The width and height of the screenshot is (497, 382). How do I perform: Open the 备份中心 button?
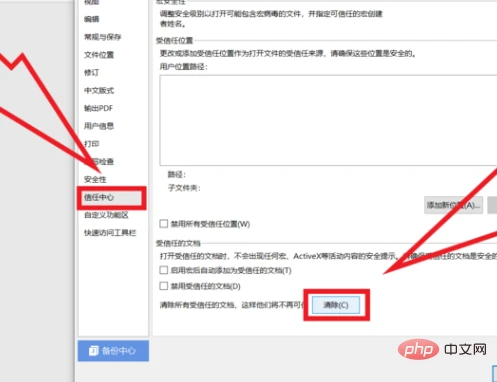coord(113,351)
